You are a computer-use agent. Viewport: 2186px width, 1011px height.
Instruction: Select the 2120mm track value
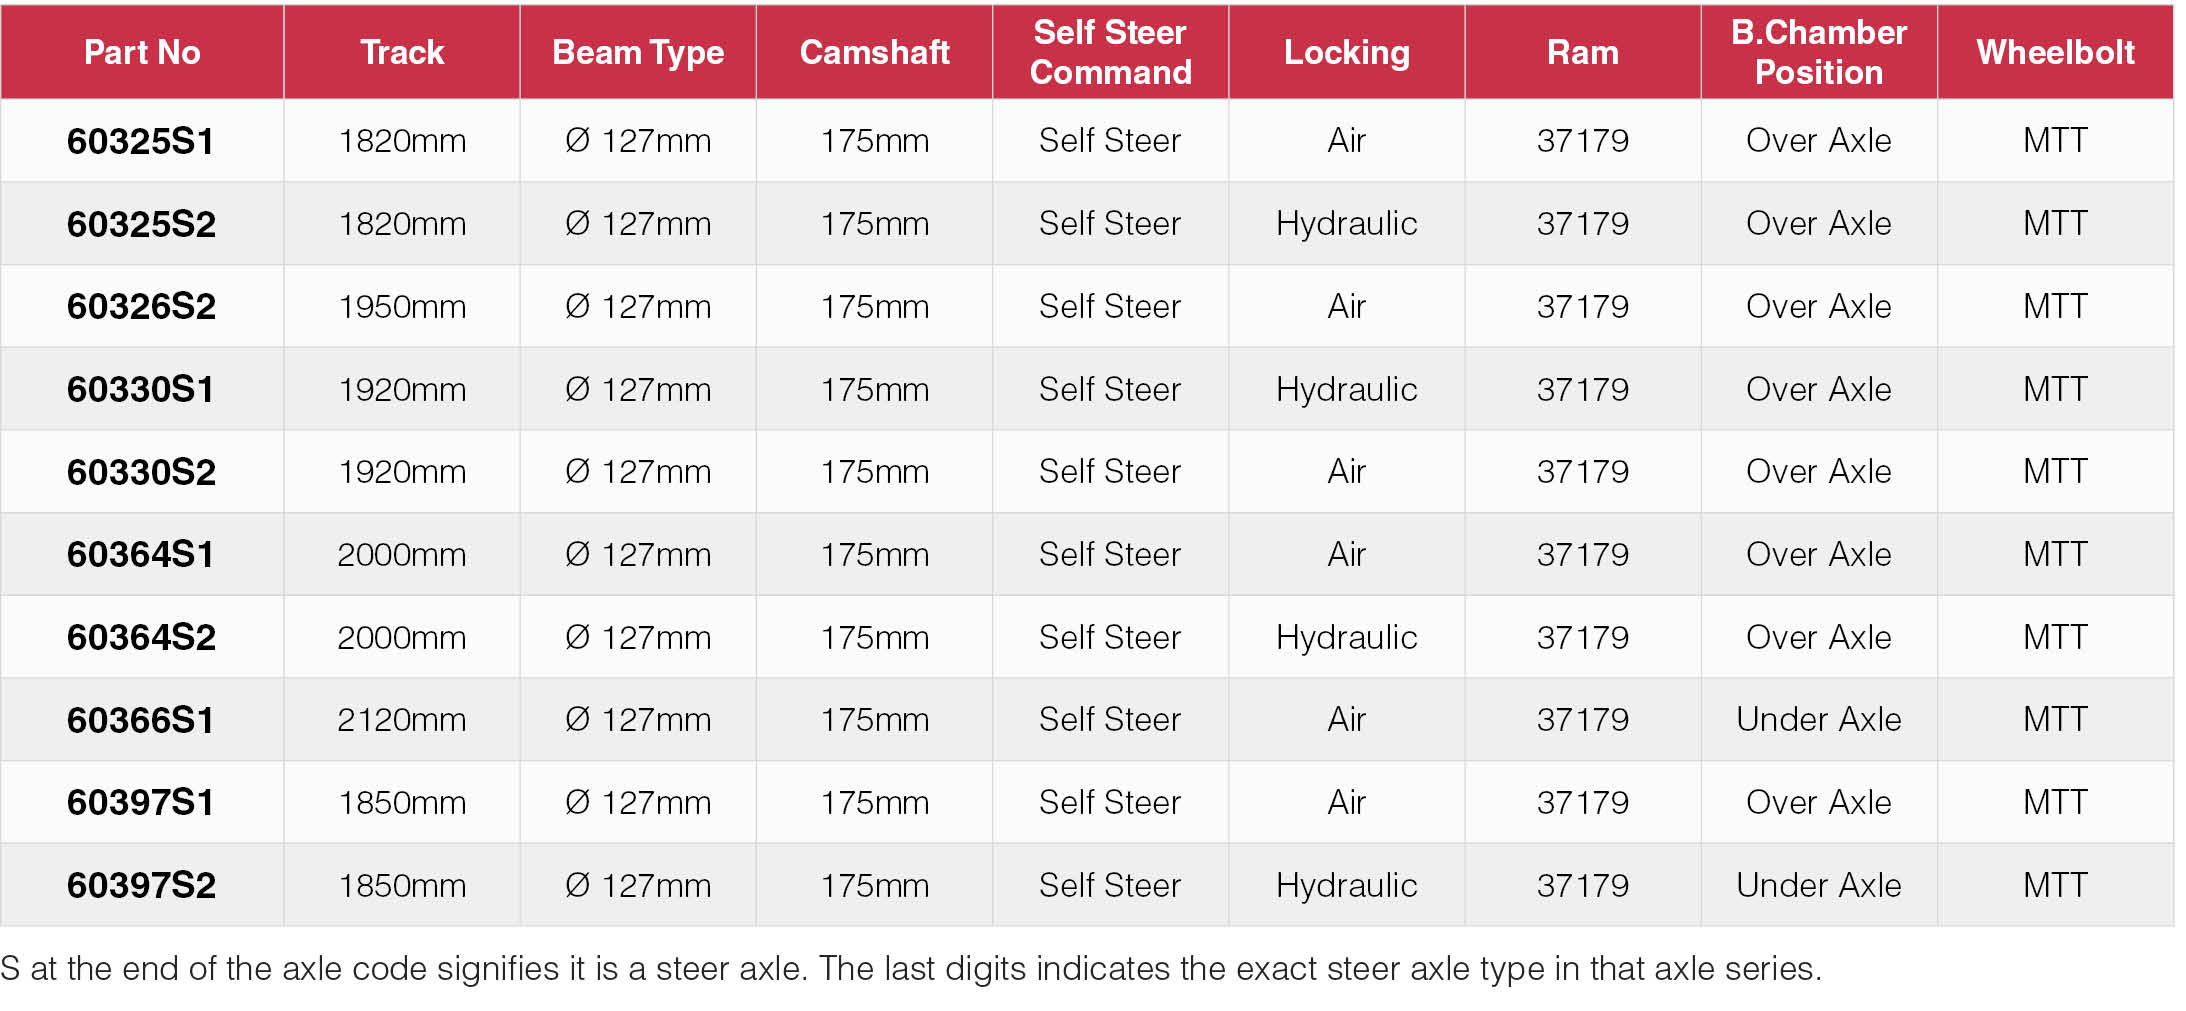[x=402, y=720]
